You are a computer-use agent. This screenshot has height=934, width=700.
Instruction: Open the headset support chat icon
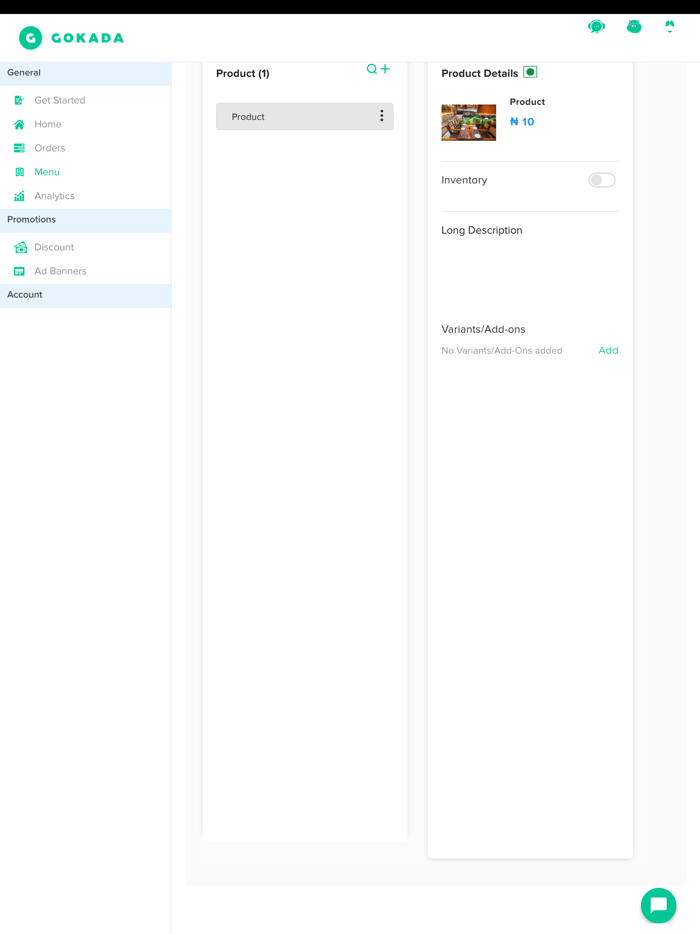(596, 26)
